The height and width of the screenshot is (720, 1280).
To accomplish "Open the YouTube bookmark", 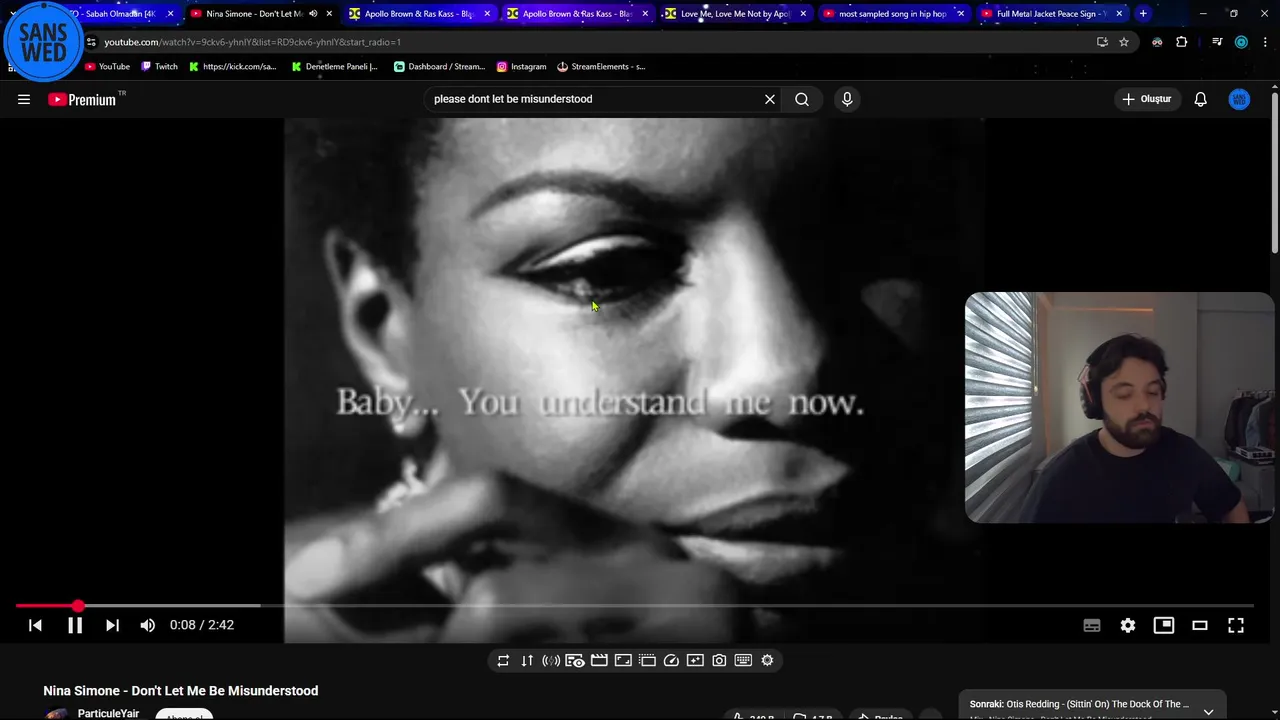I will pyautogui.click(x=107, y=67).
